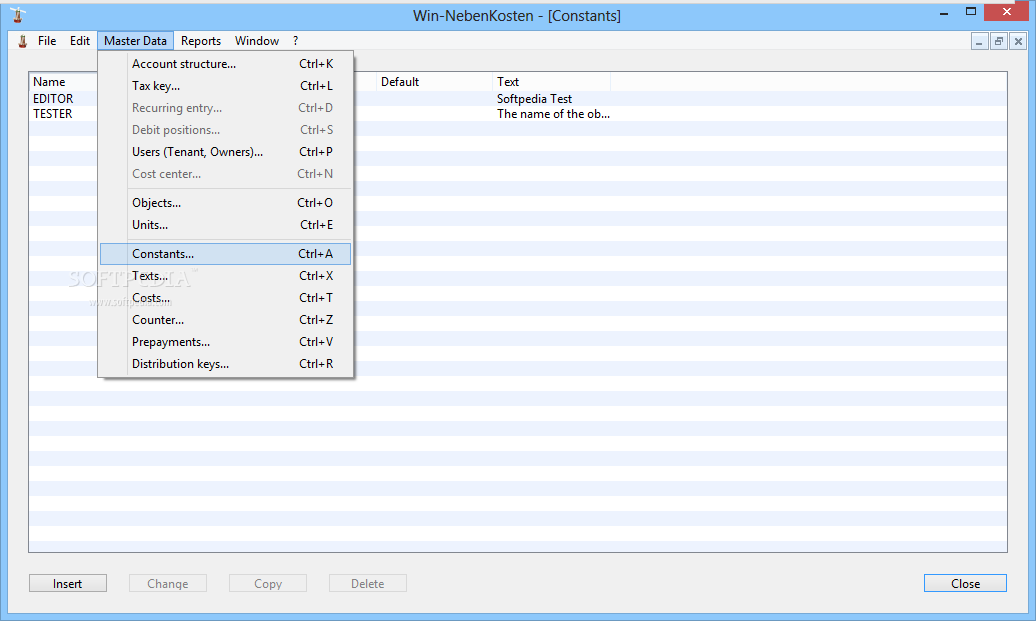Screen dimensions: 1036x621
Task: Click the disabled Cost center... item
Action: [x=225, y=174]
